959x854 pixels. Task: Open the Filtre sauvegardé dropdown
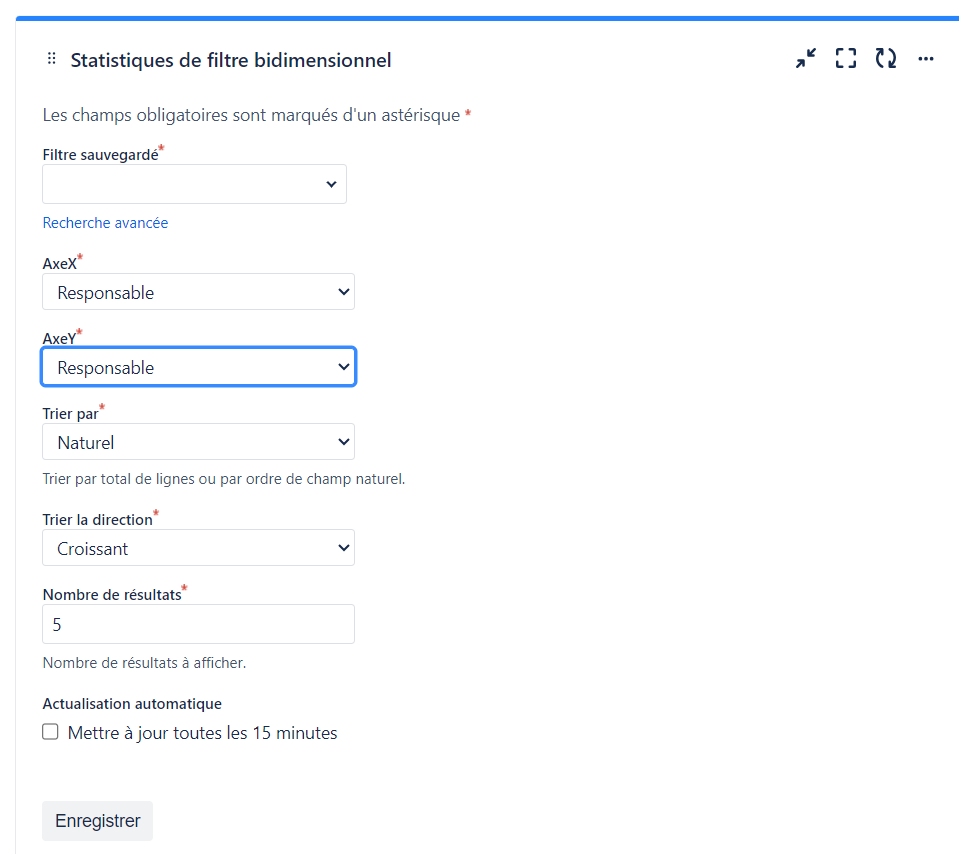point(194,184)
